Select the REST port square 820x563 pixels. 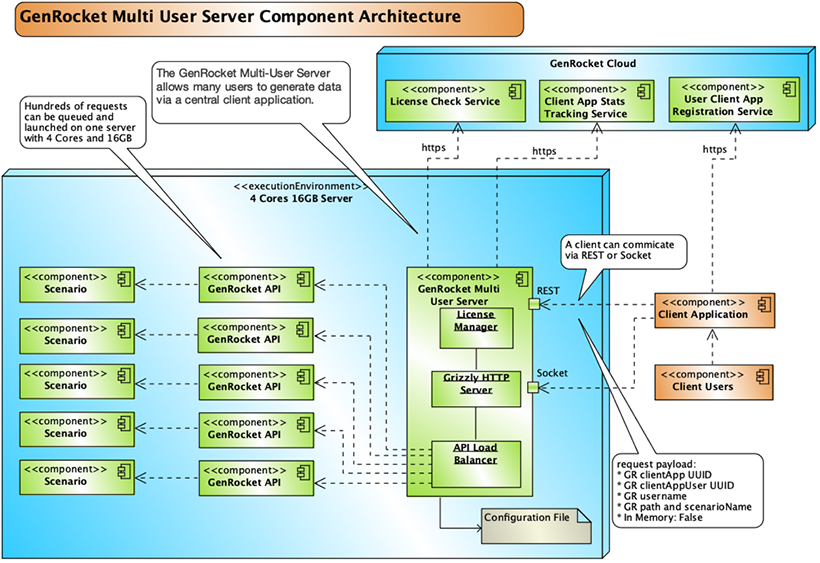point(533,304)
